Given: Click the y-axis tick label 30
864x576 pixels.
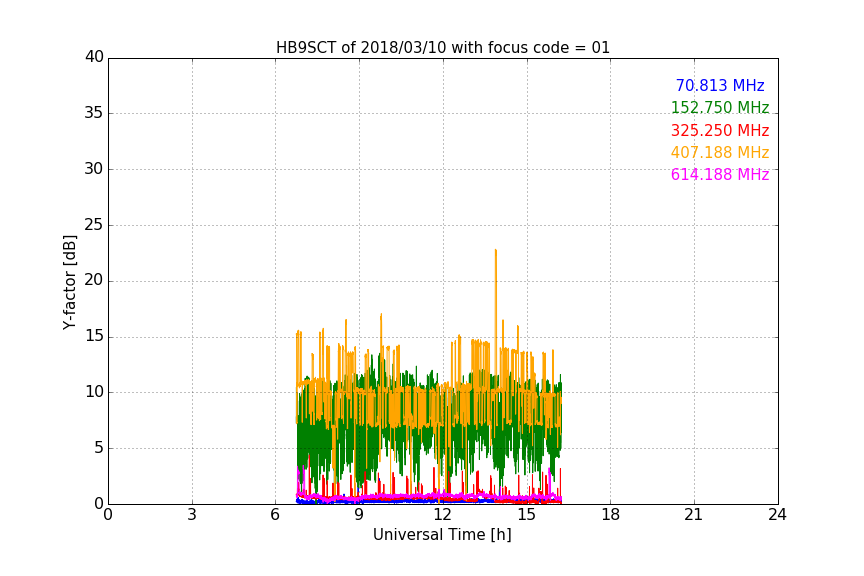Looking at the screenshot, I should pos(94,169).
